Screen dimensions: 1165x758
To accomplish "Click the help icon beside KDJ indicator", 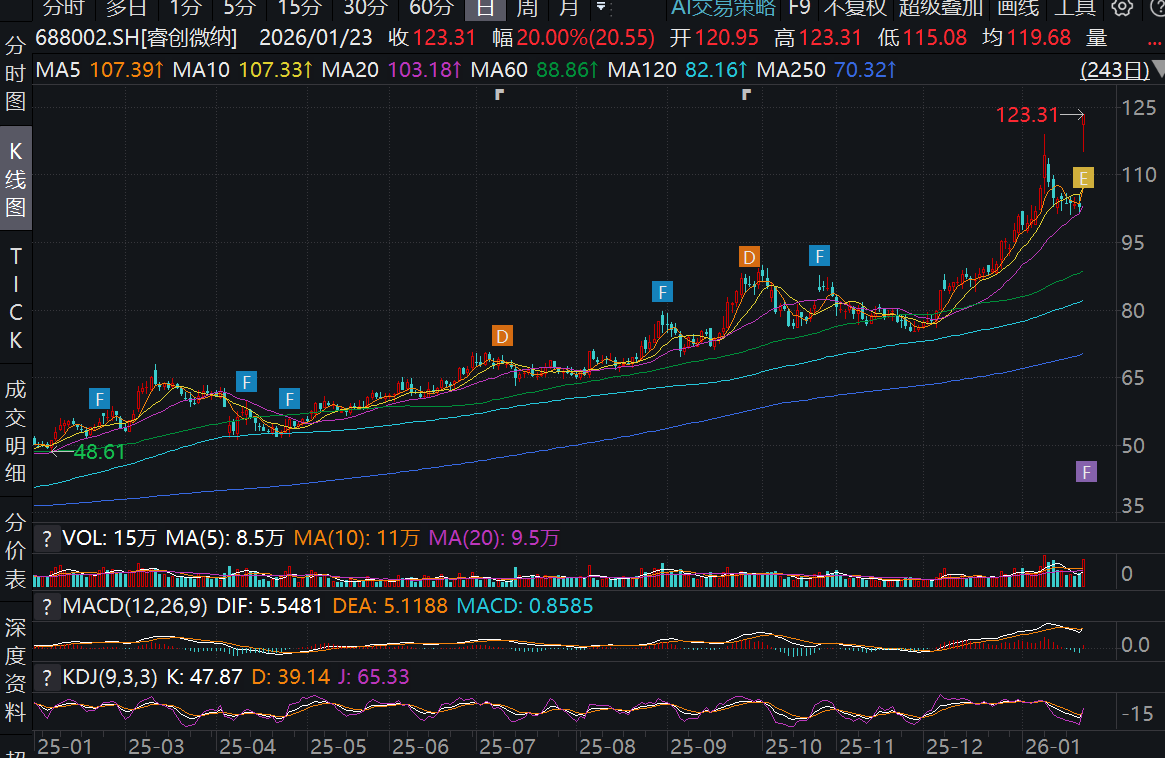I will [x=47, y=677].
